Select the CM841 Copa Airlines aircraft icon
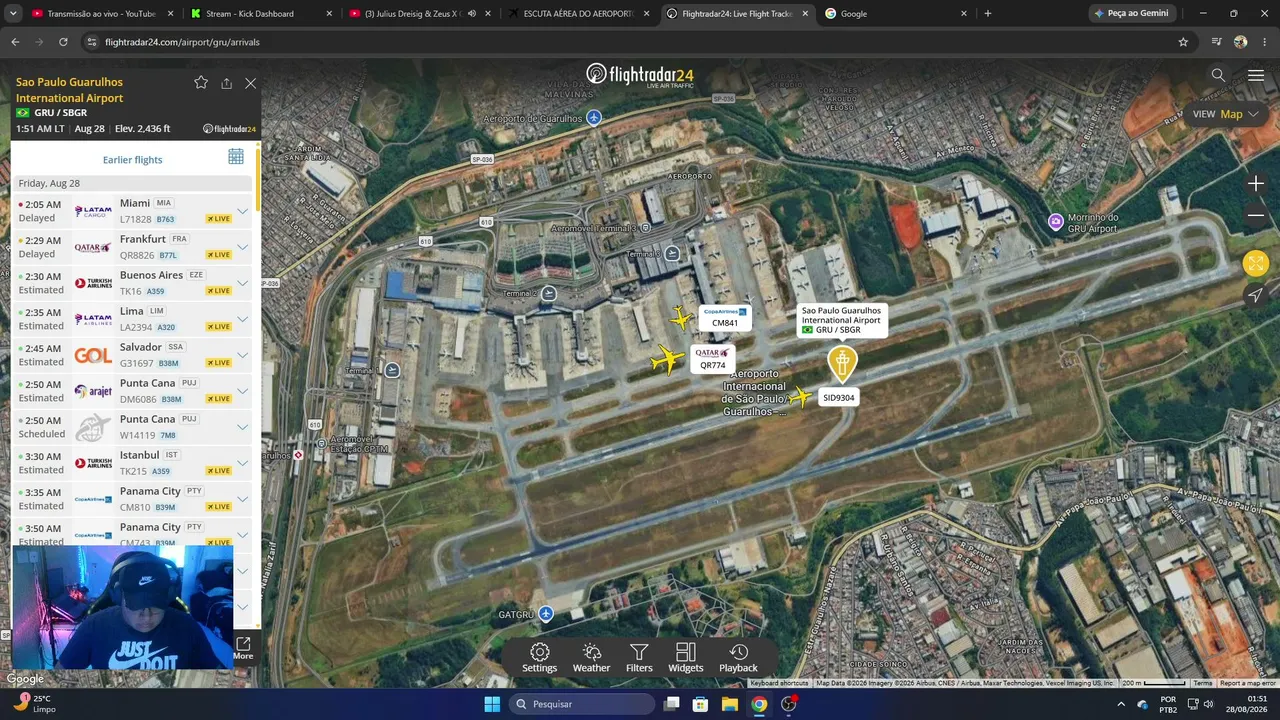This screenshot has height=720, width=1280. pos(681,320)
